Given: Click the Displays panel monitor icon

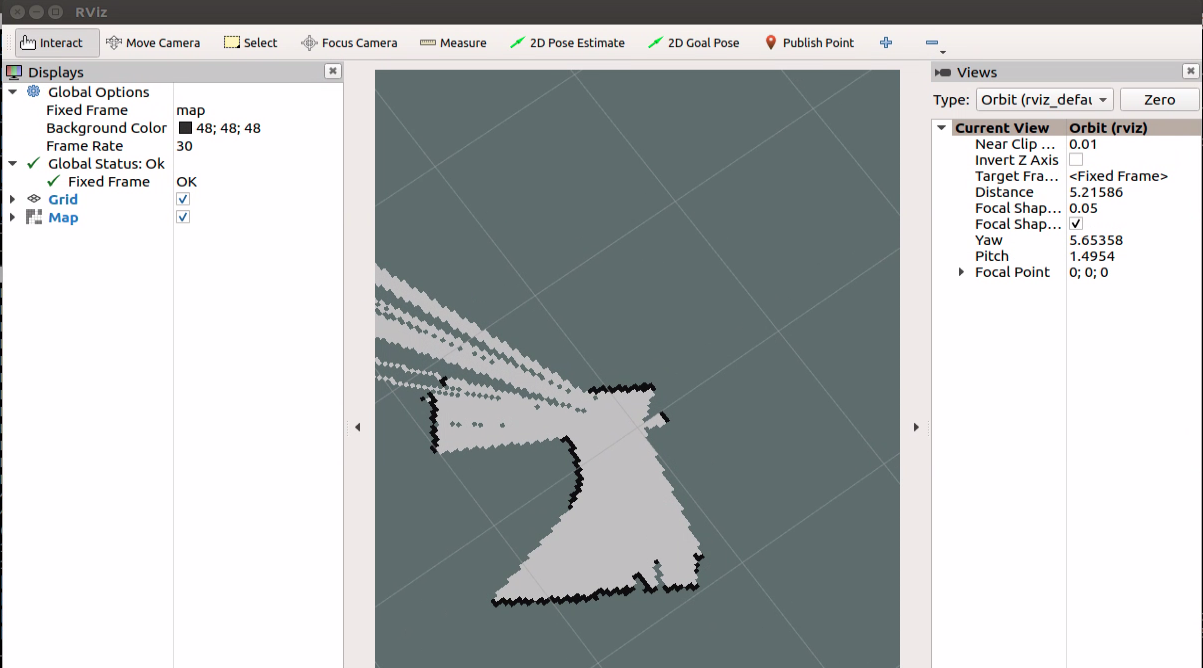Looking at the screenshot, I should click(x=14, y=72).
